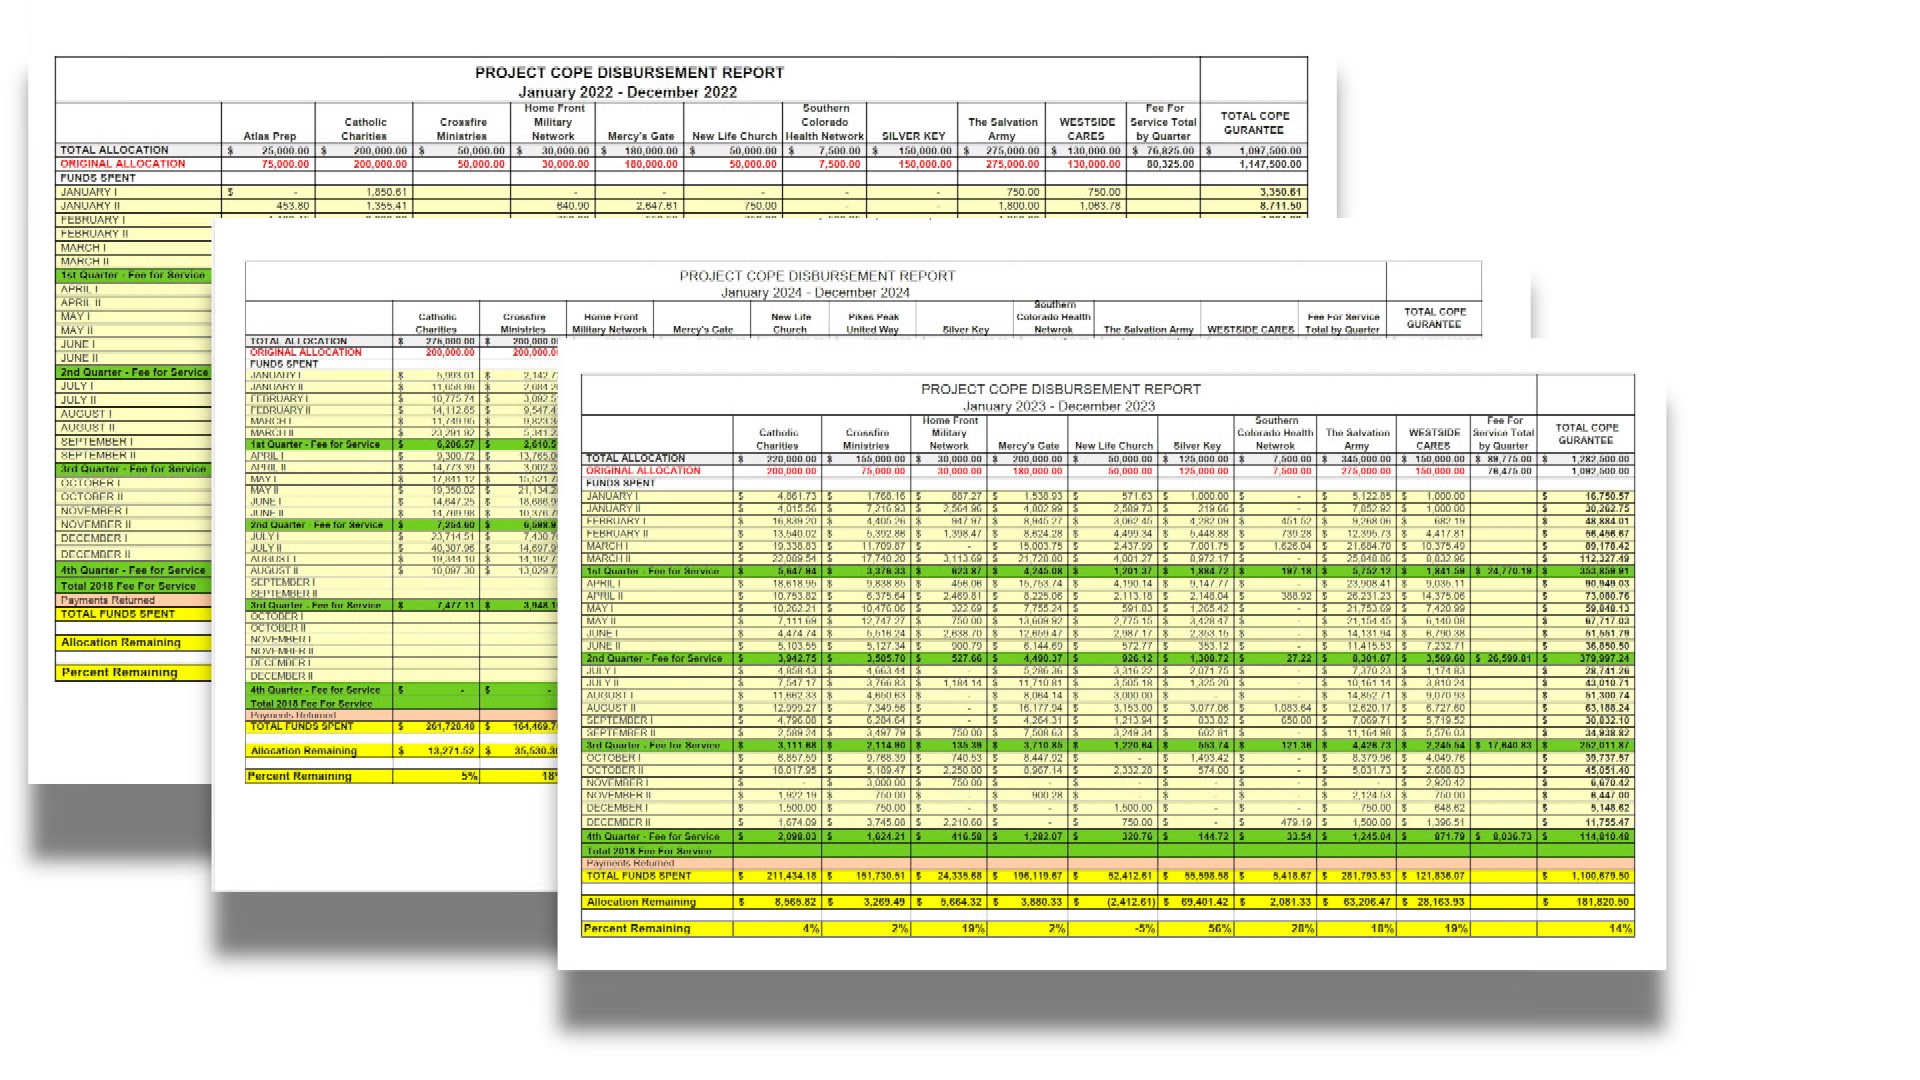
Task: Select 1st Quarter Fee for Service row, 2023
Action: pos(652,571)
